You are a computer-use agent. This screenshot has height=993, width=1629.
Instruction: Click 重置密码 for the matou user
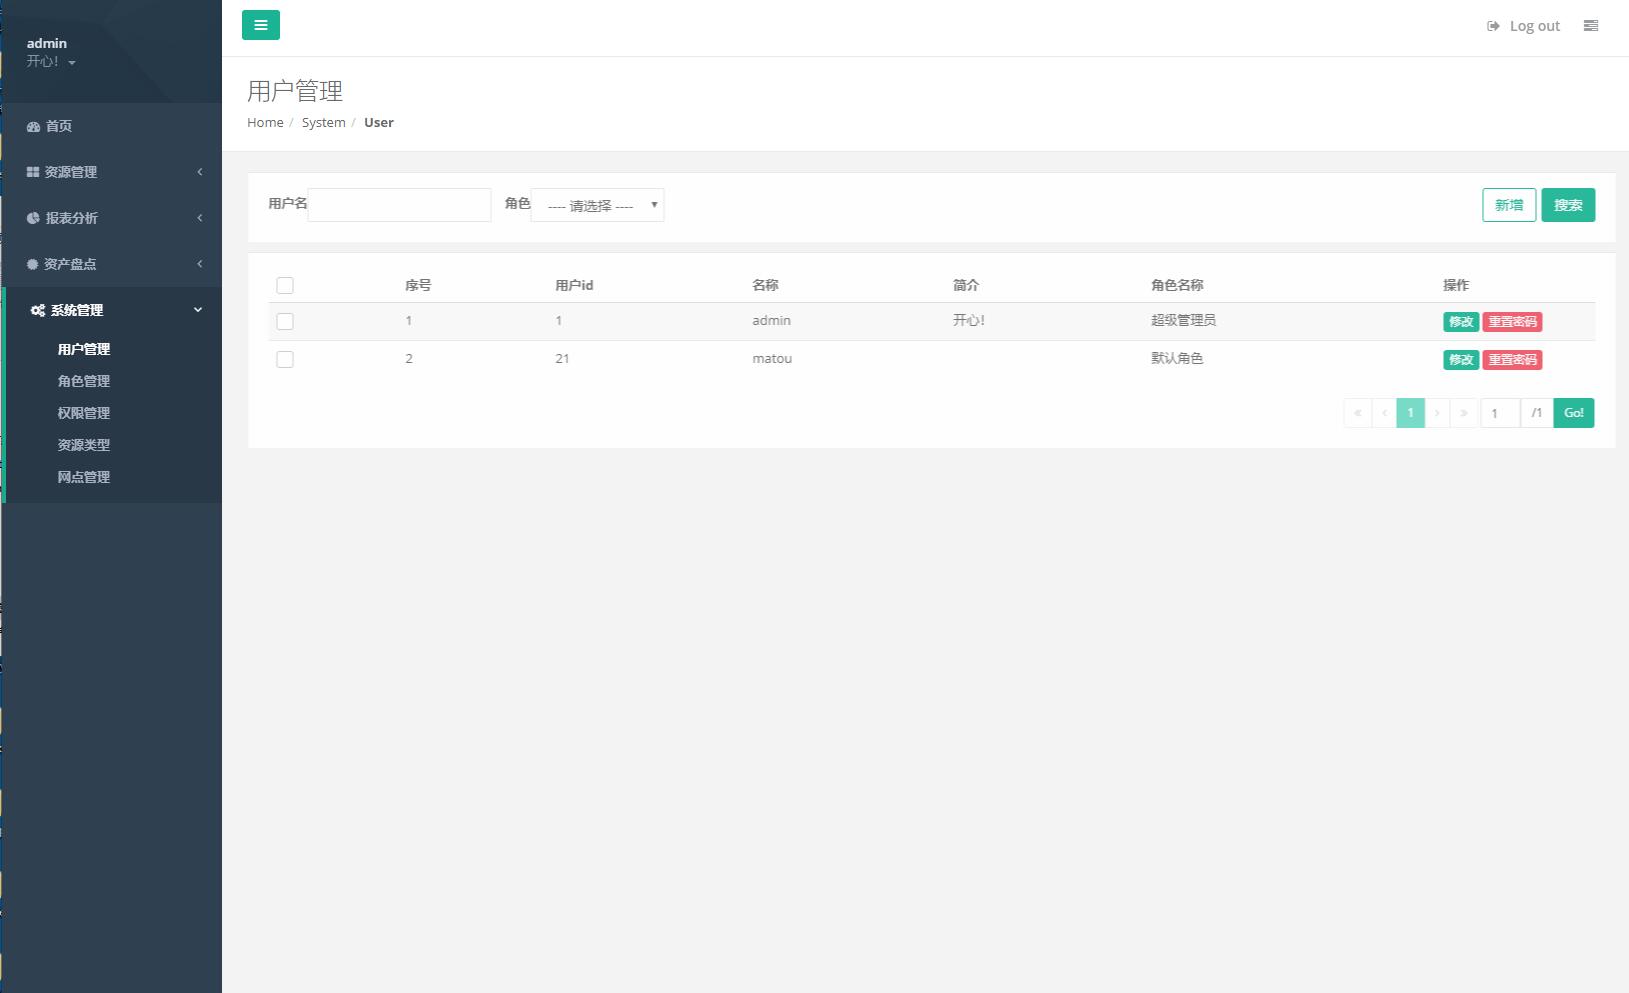1512,360
